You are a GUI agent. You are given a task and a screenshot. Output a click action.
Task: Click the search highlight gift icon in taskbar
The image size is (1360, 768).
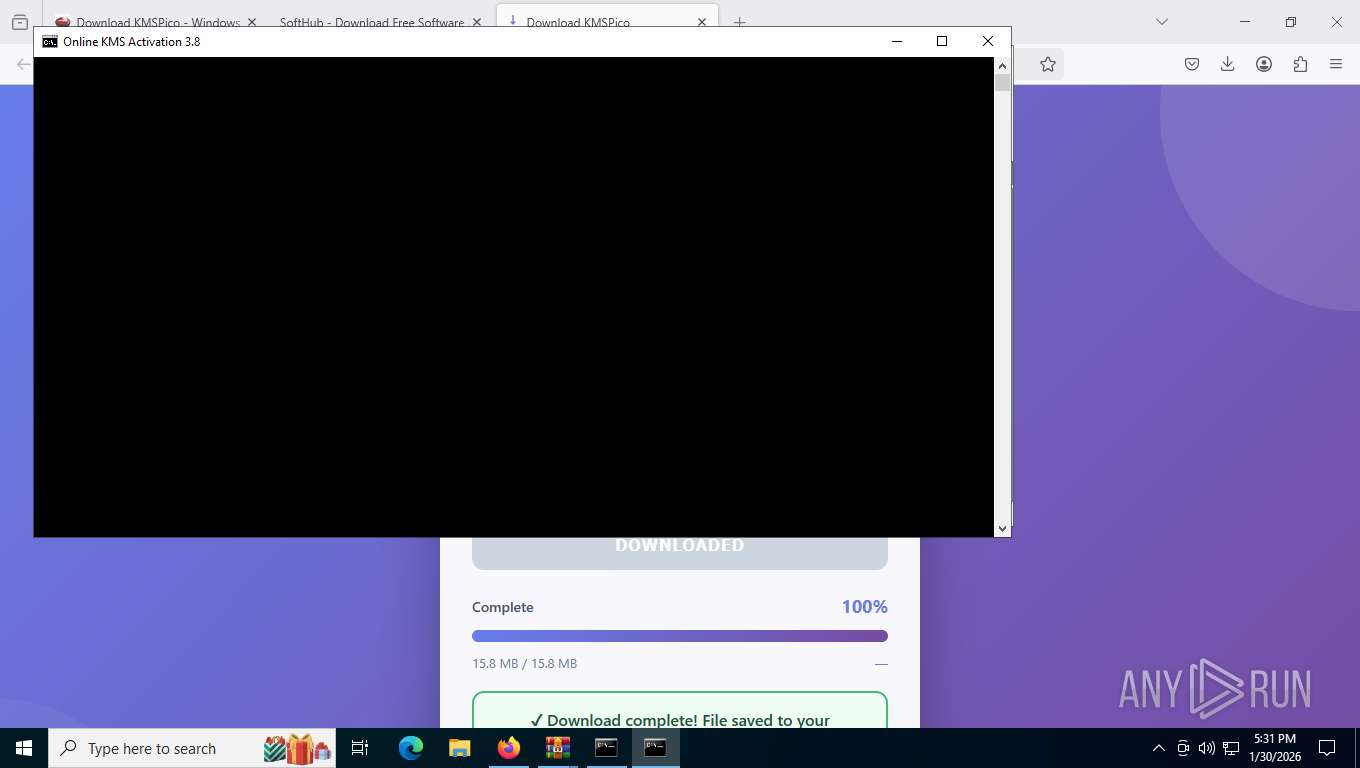[298, 748]
